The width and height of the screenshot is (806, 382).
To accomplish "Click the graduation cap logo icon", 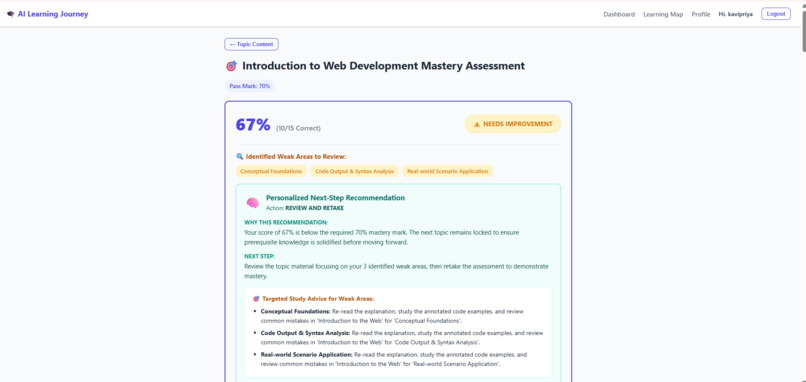I will (x=11, y=14).
